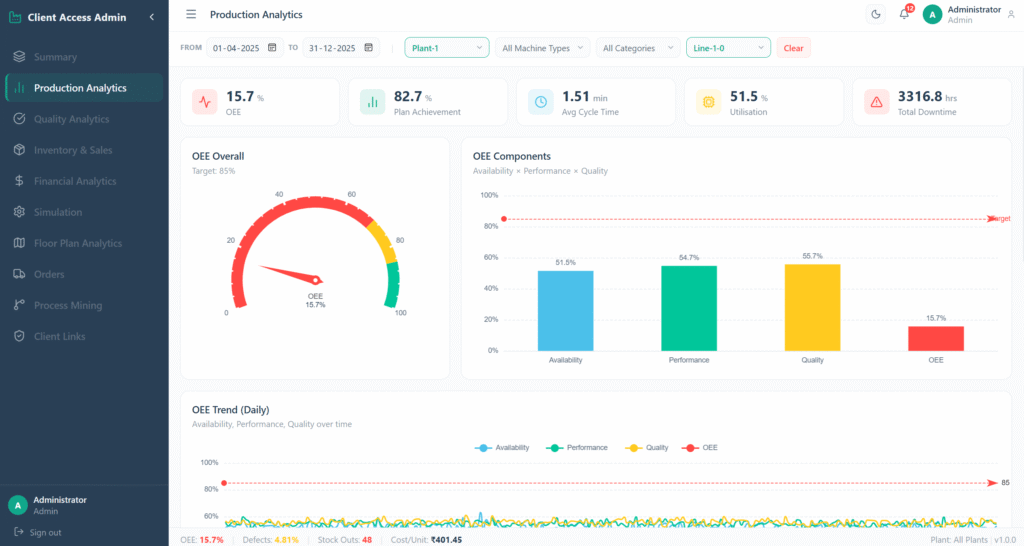Screen dimensions: 1024x546
Task: Click 'Stock Outs: 48' in status bar
Action: point(345,540)
